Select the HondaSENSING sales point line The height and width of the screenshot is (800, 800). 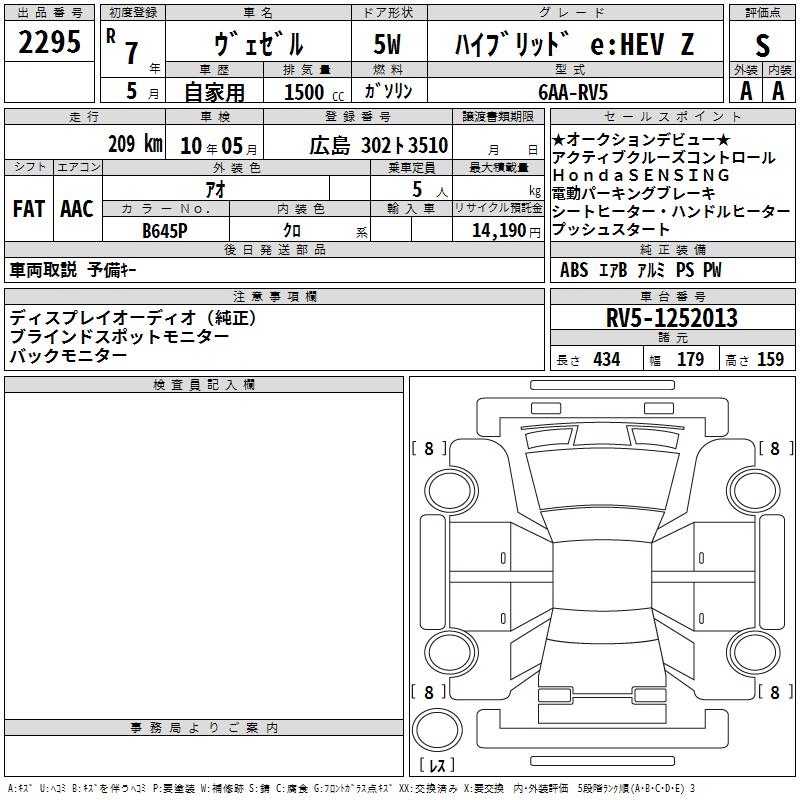[641, 176]
